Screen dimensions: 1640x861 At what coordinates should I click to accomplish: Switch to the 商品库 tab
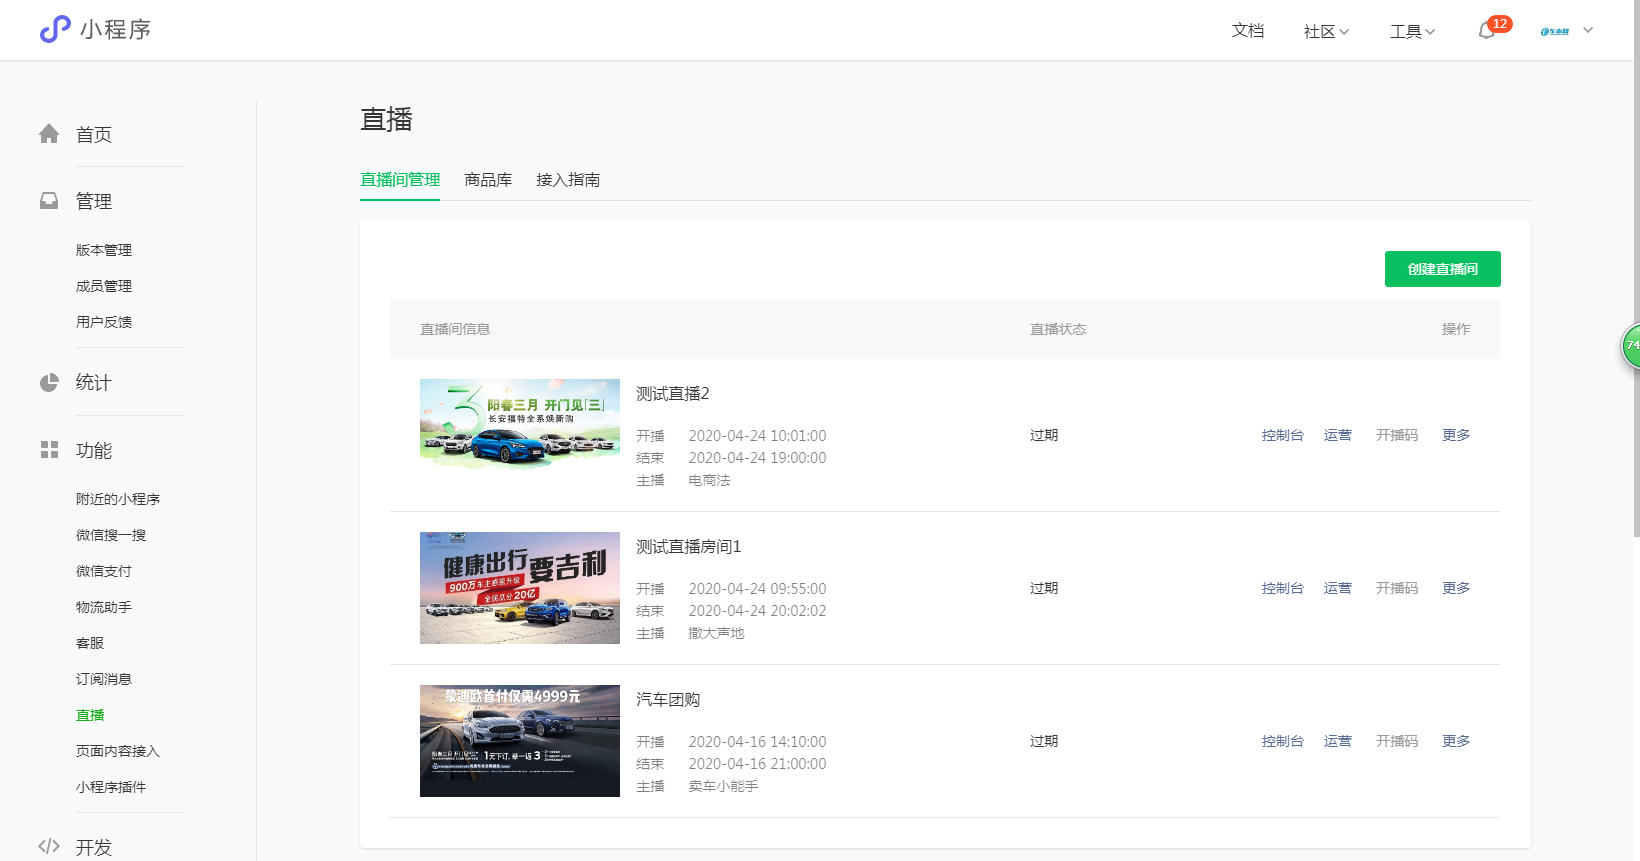pyautogui.click(x=488, y=180)
